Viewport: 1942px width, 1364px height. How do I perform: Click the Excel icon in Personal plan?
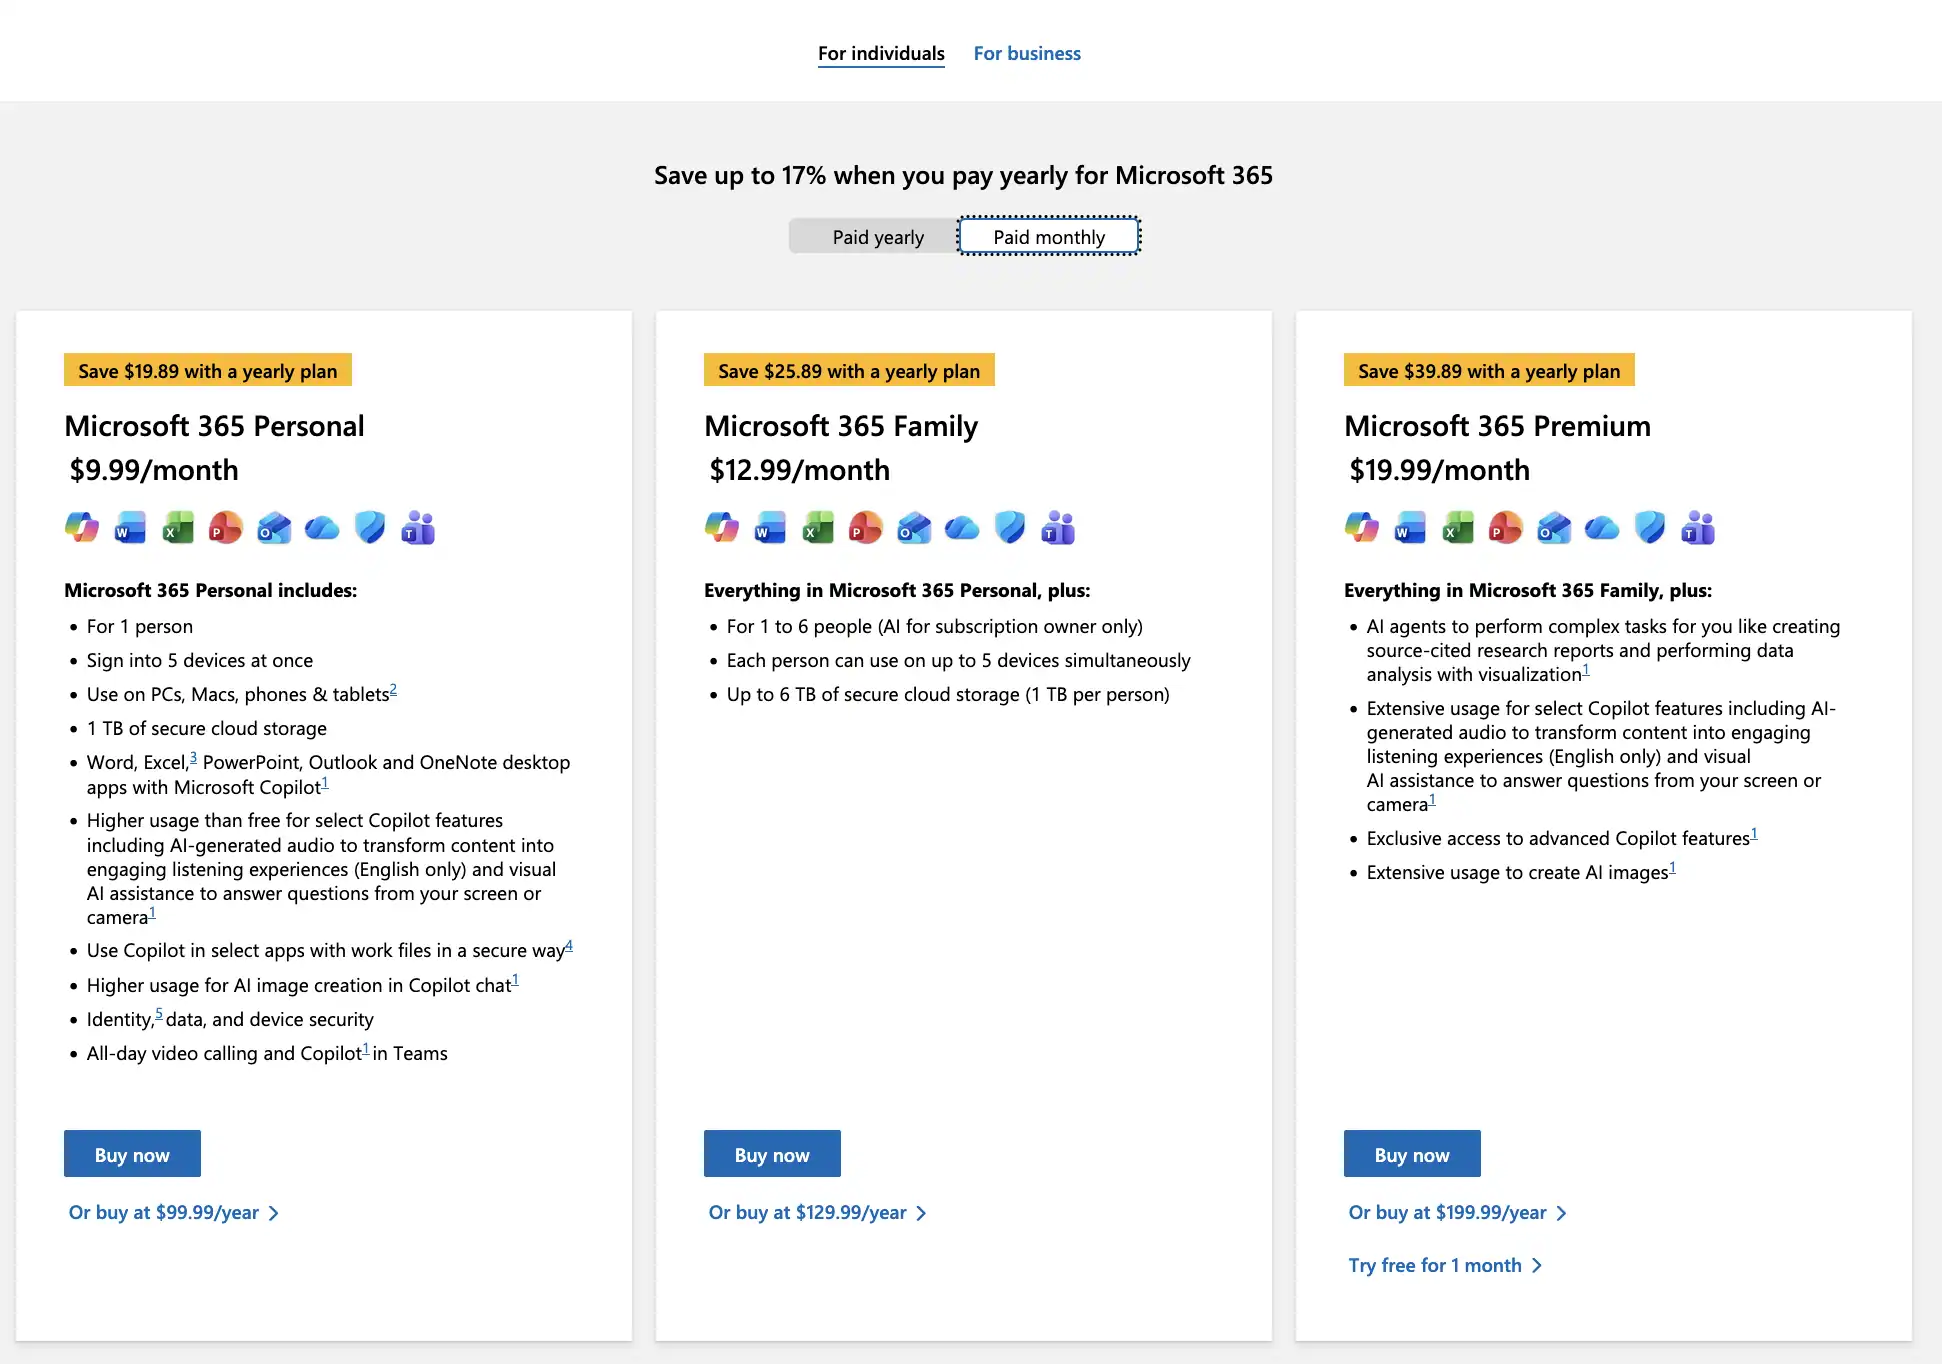pos(178,527)
